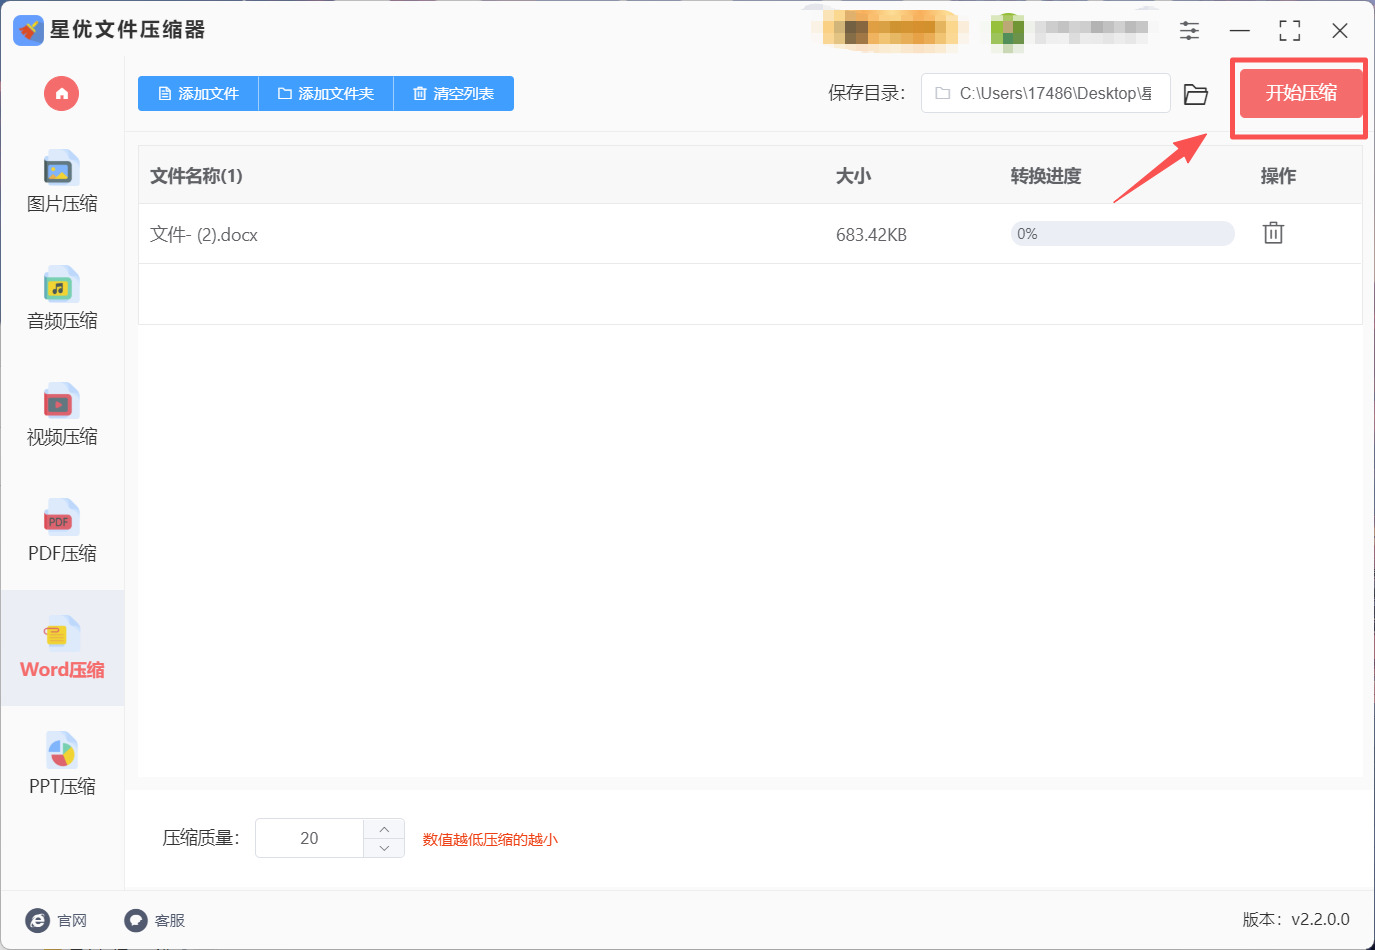The image size is (1375, 950).
Task: Open the 图片压缩 image compression section
Action: tap(62, 182)
